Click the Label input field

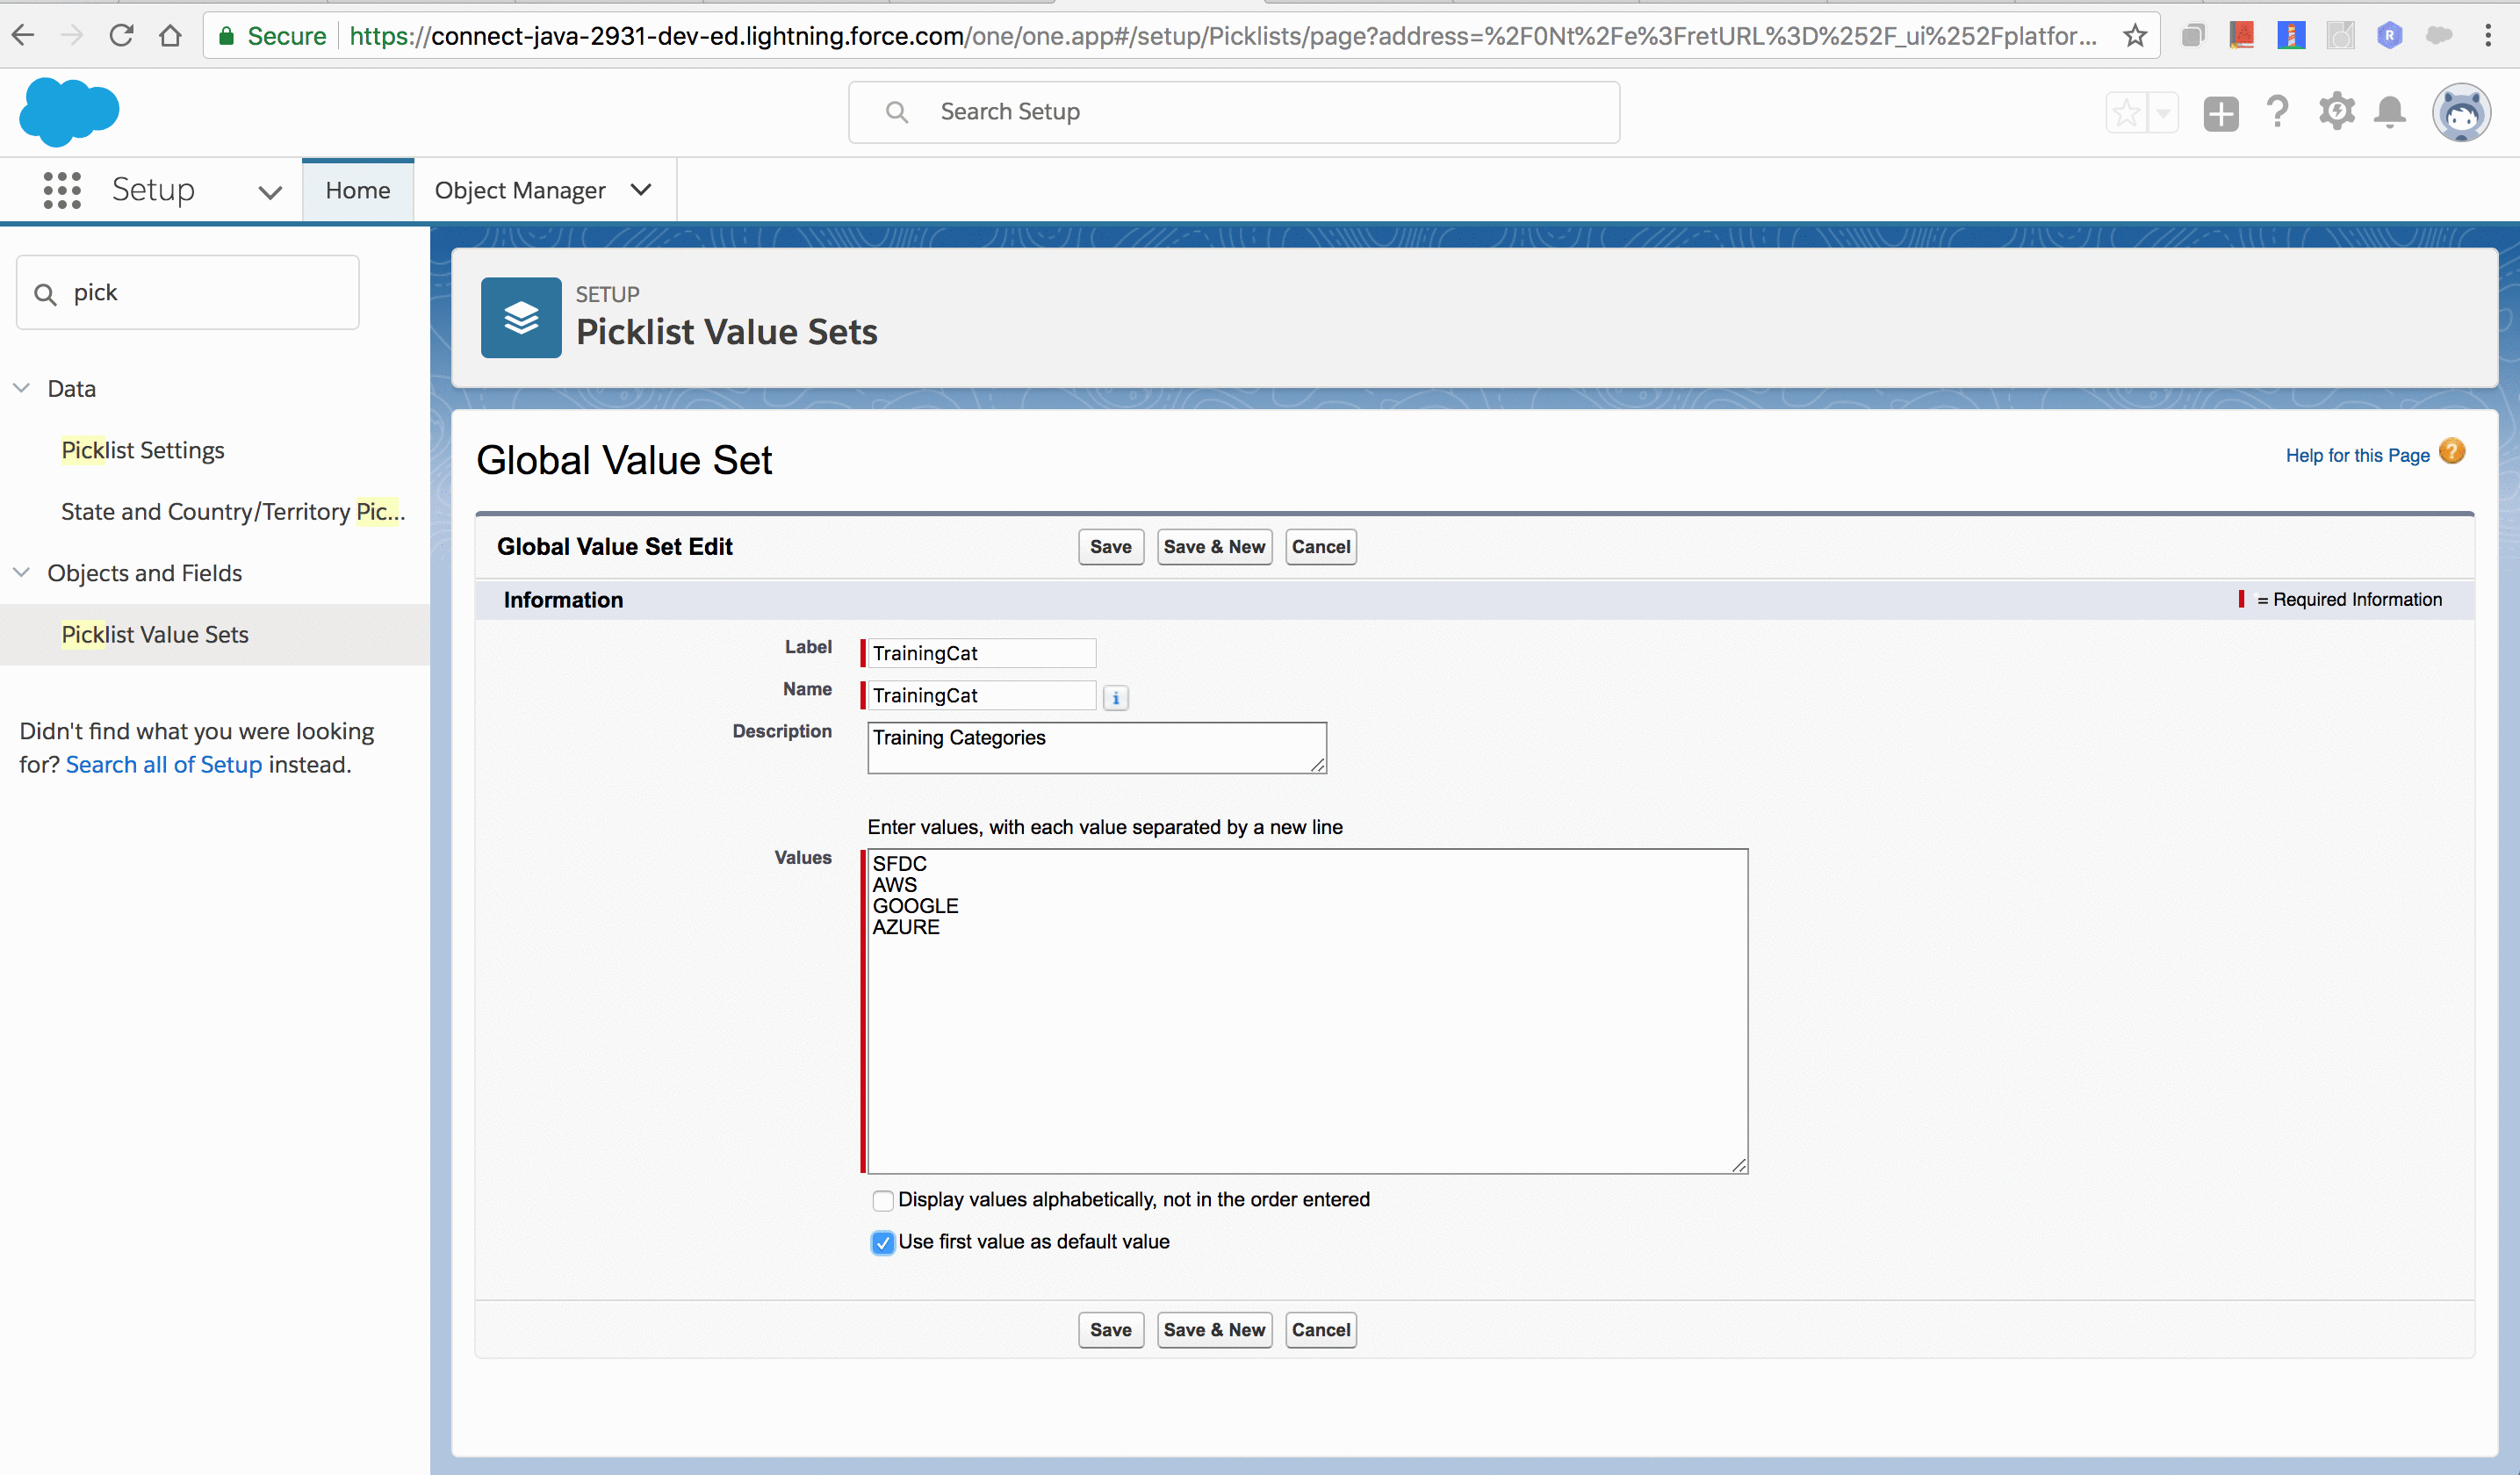[x=978, y=651]
